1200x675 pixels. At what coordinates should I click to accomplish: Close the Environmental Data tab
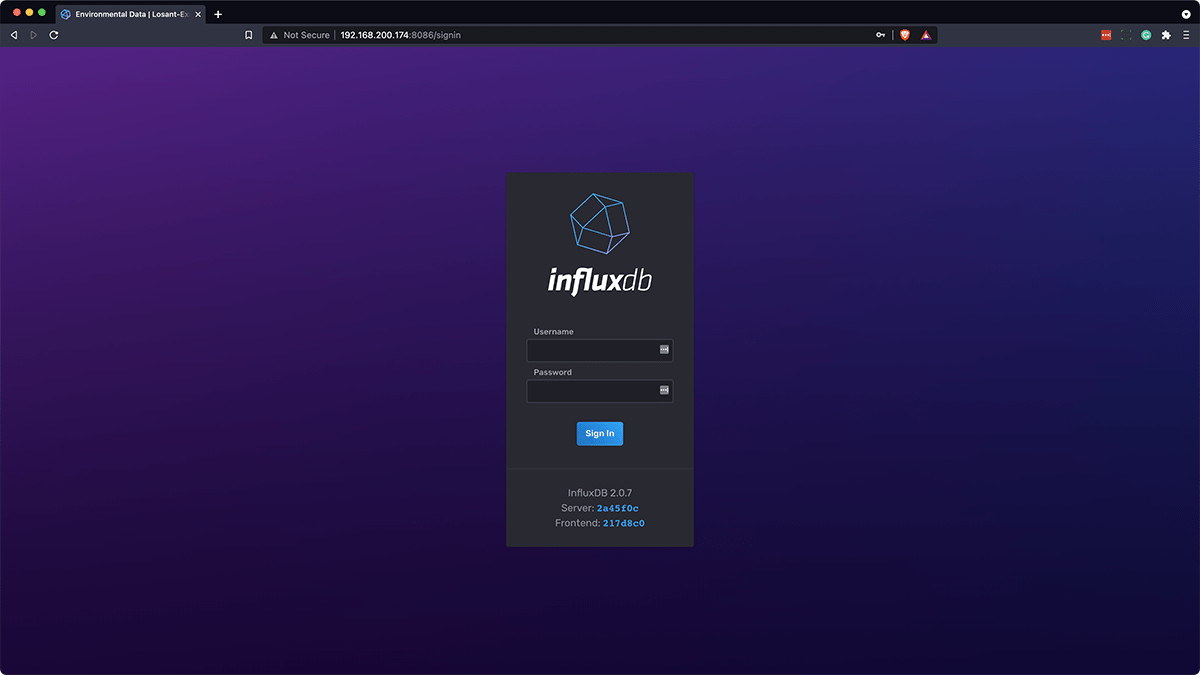point(198,14)
